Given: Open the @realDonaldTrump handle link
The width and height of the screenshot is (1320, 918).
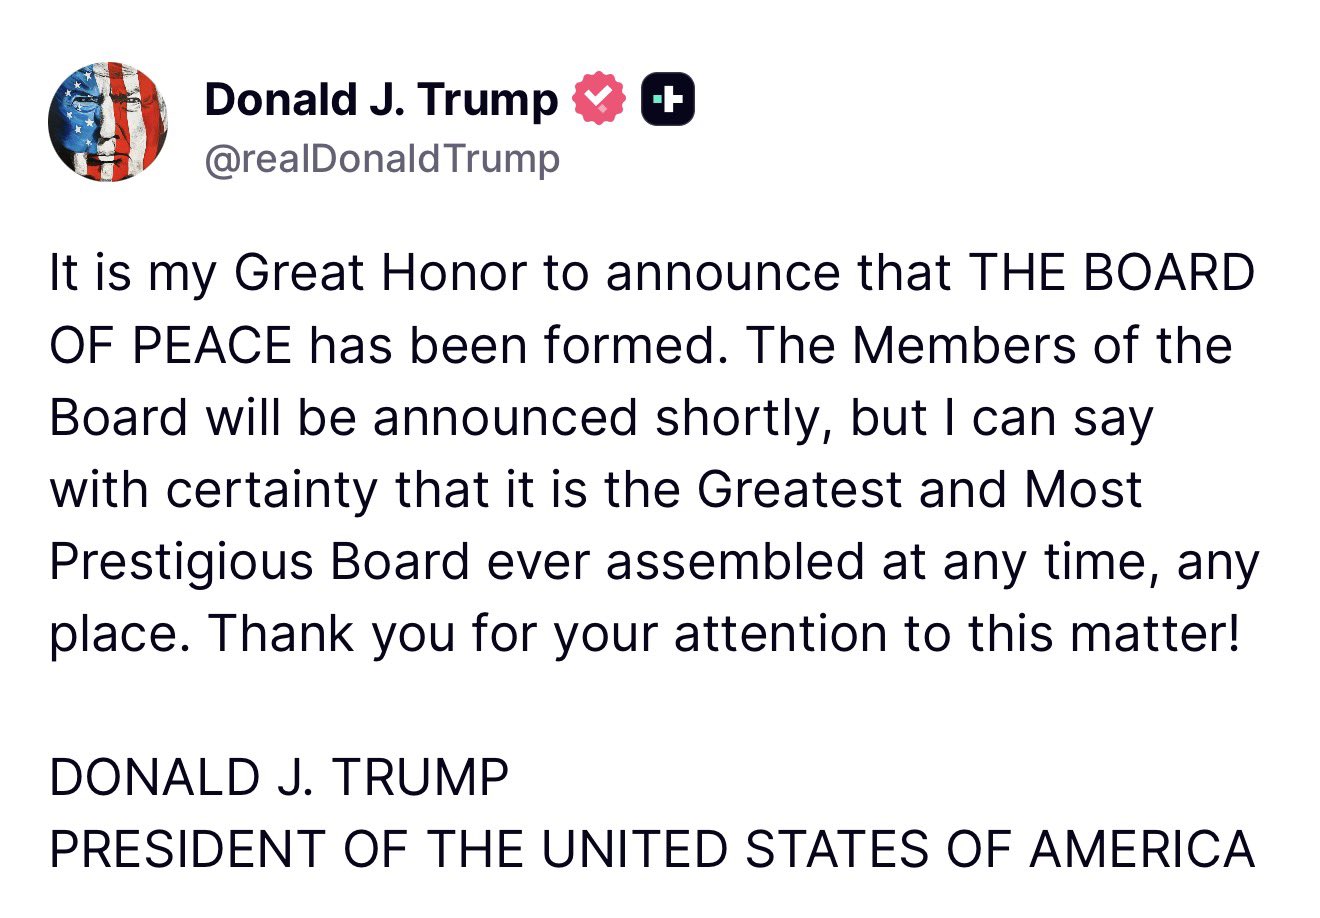Looking at the screenshot, I should pyautogui.click(x=382, y=159).
